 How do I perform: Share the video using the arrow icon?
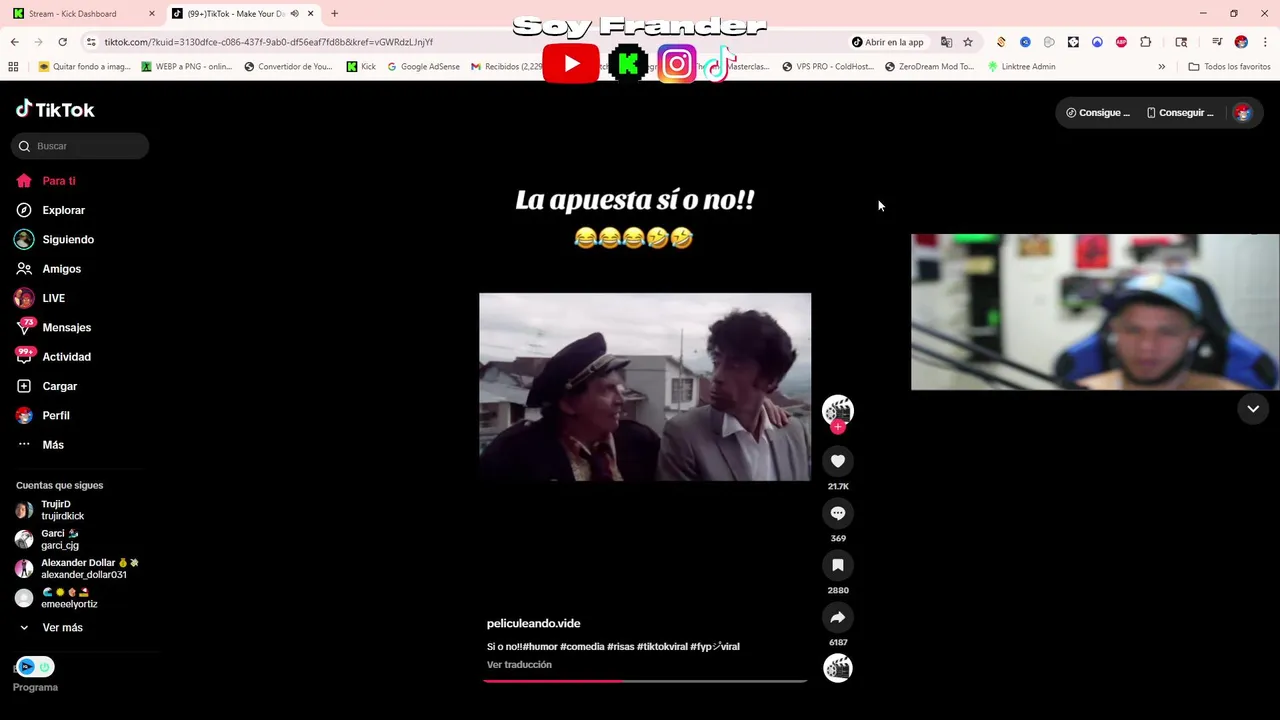pos(838,617)
